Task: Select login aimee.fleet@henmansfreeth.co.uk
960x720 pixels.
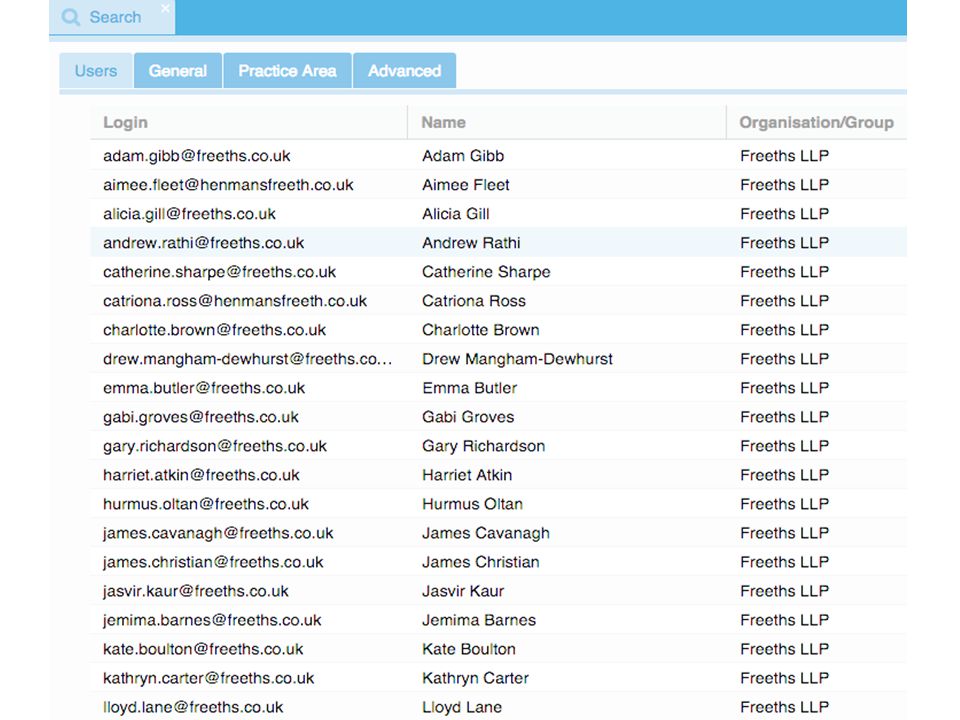Action: click(228, 185)
